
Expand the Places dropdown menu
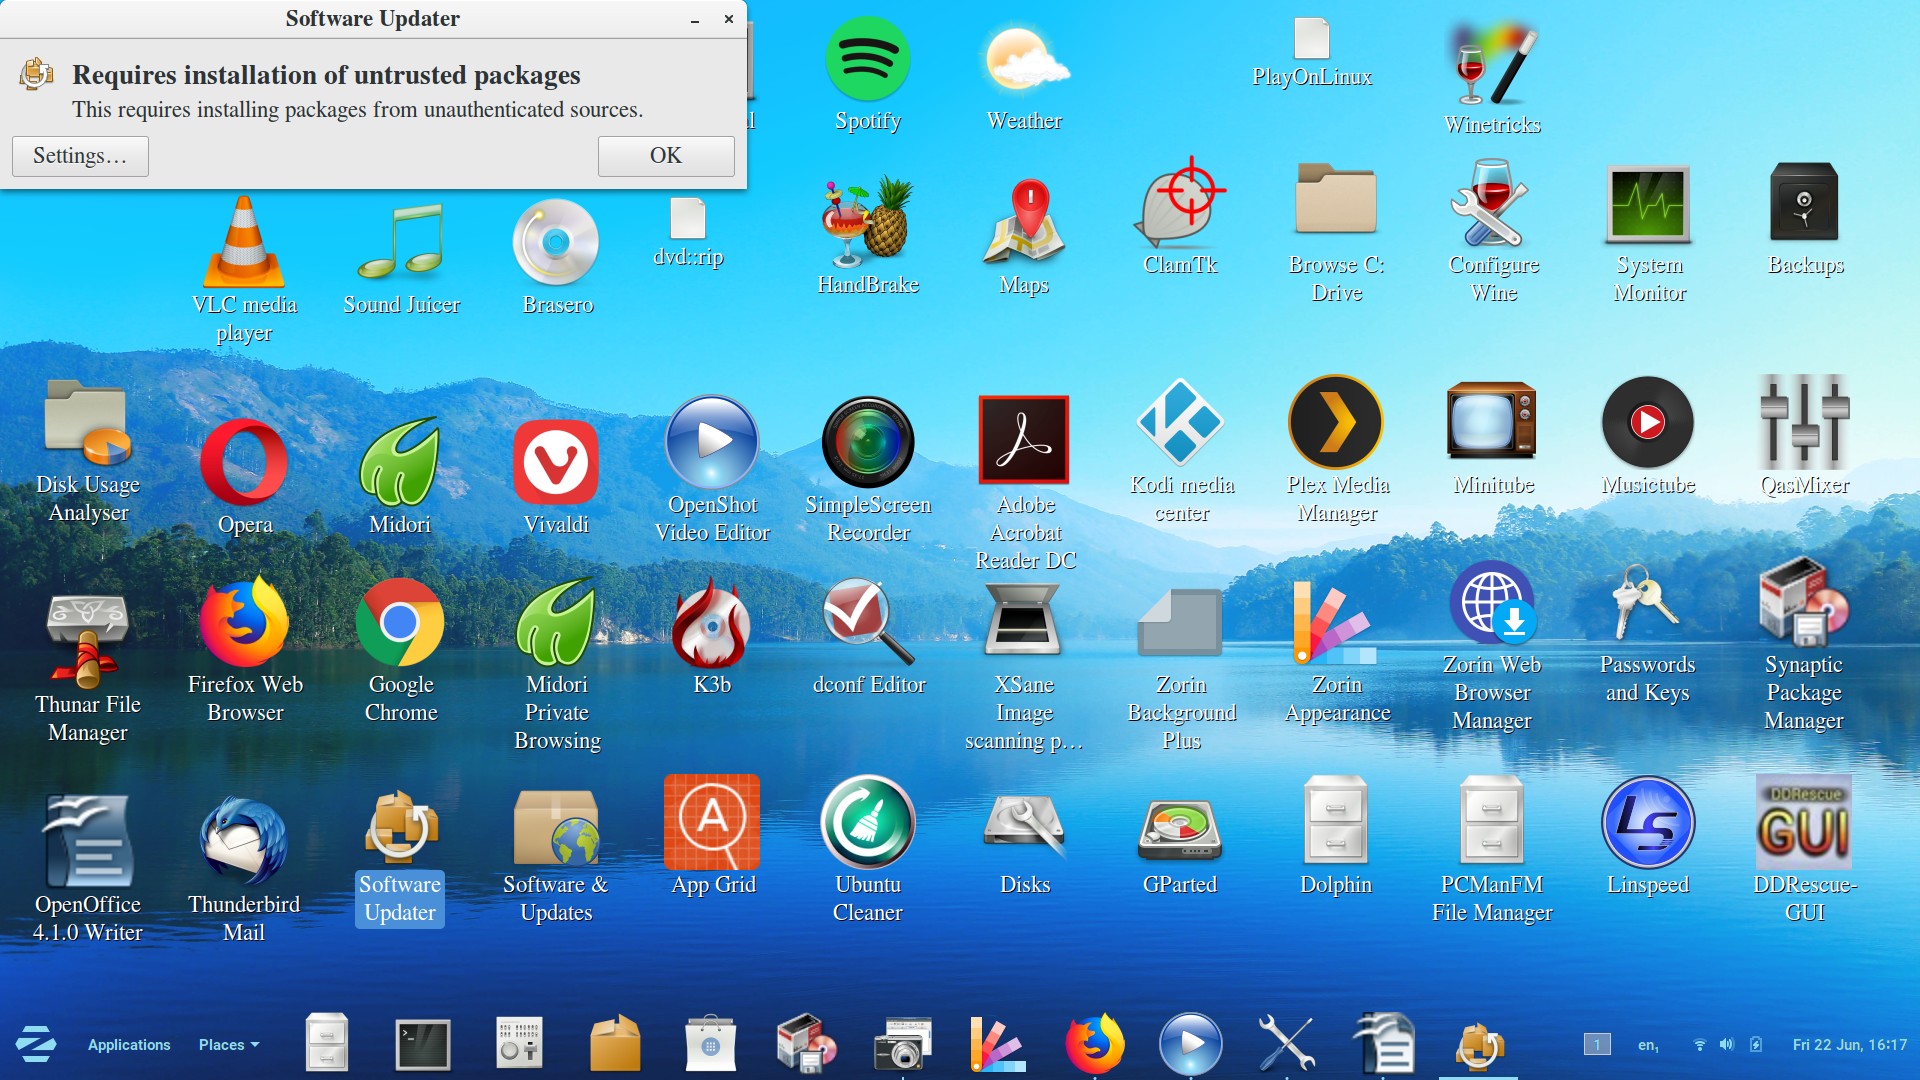pos(228,1044)
